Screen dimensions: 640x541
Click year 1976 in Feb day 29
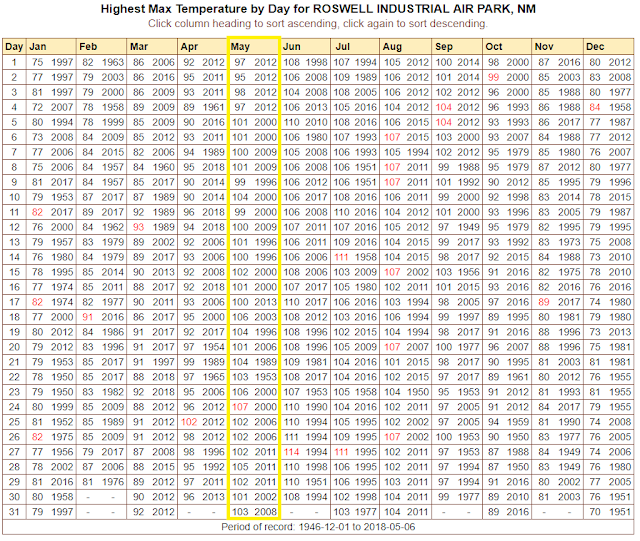[x=113, y=482]
